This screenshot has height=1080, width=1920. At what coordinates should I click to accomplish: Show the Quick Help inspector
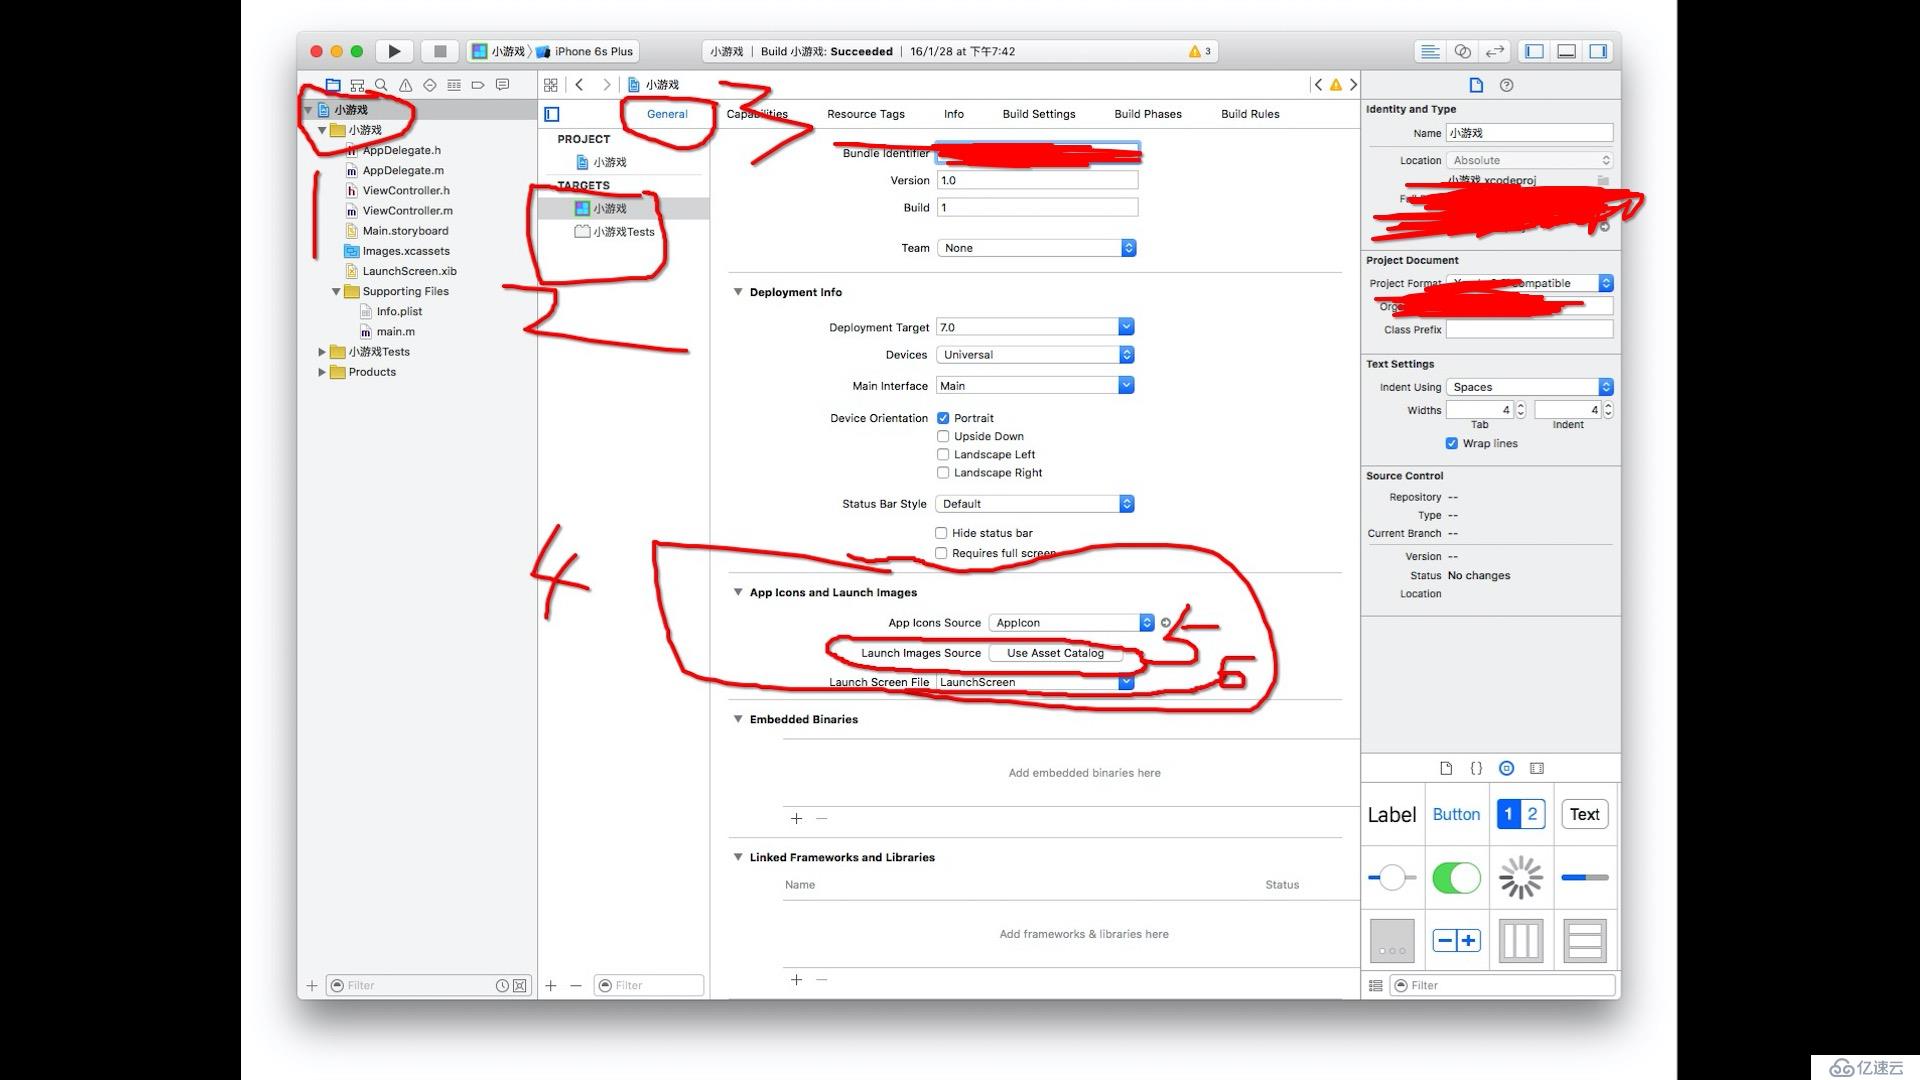(1507, 85)
